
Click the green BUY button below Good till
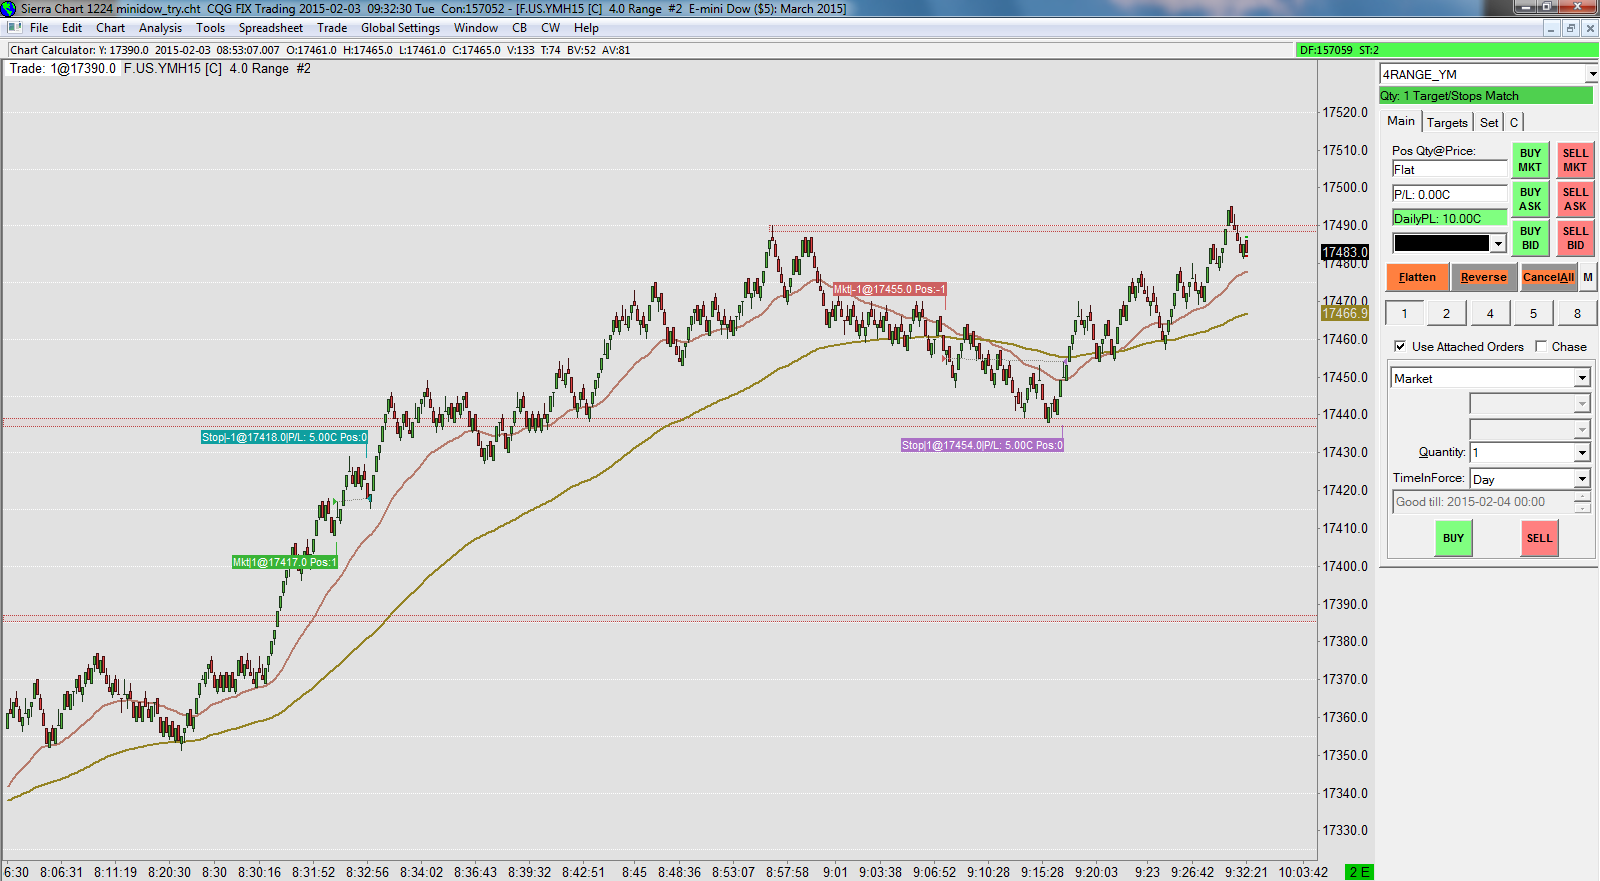click(x=1453, y=538)
